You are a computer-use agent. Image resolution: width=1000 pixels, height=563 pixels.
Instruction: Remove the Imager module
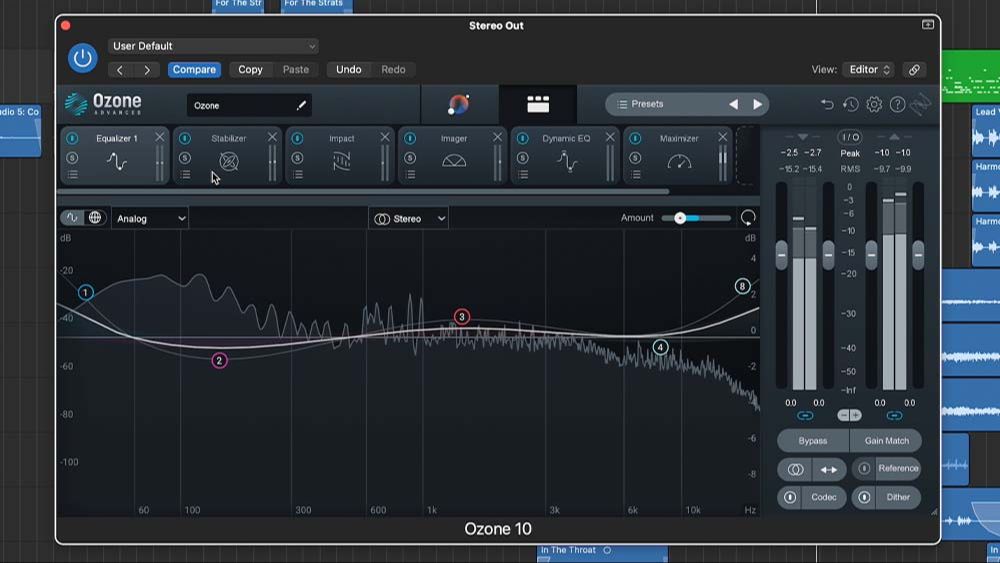(497, 137)
